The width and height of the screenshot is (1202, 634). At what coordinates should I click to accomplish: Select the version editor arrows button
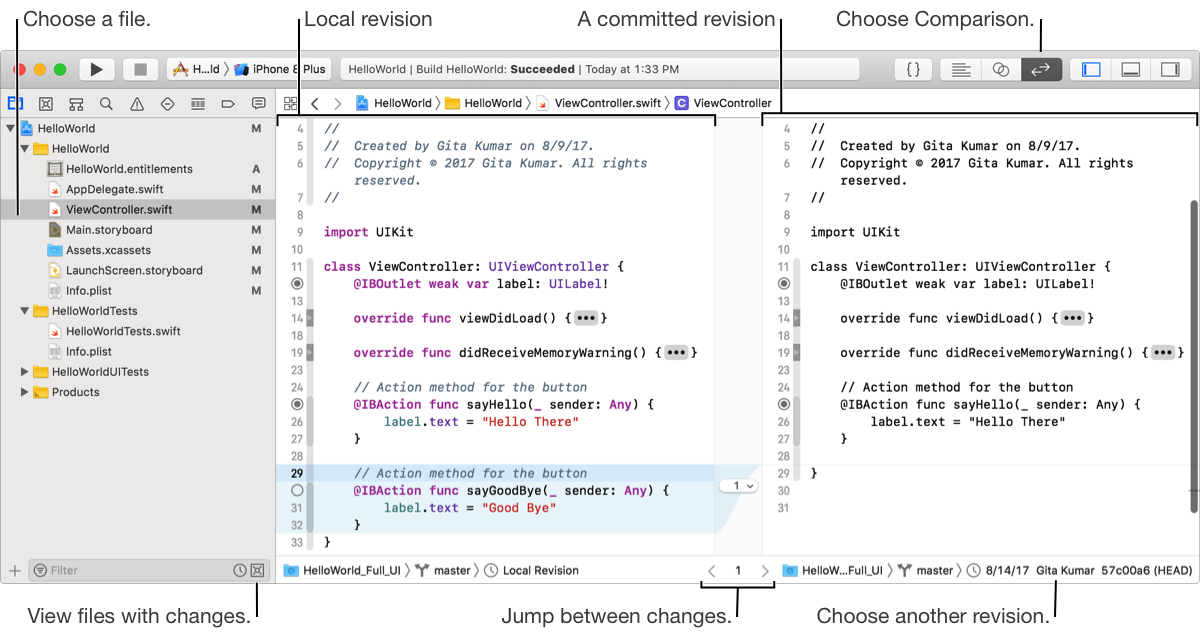coord(1041,69)
